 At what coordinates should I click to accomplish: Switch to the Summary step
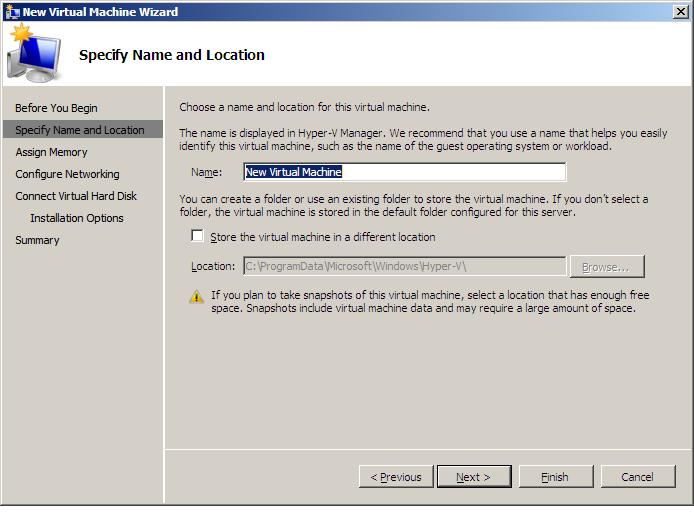[x=37, y=240]
